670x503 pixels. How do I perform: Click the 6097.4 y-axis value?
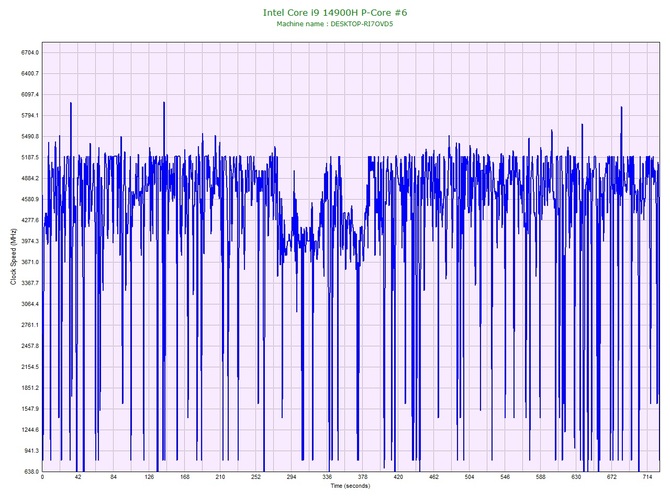(30, 94)
